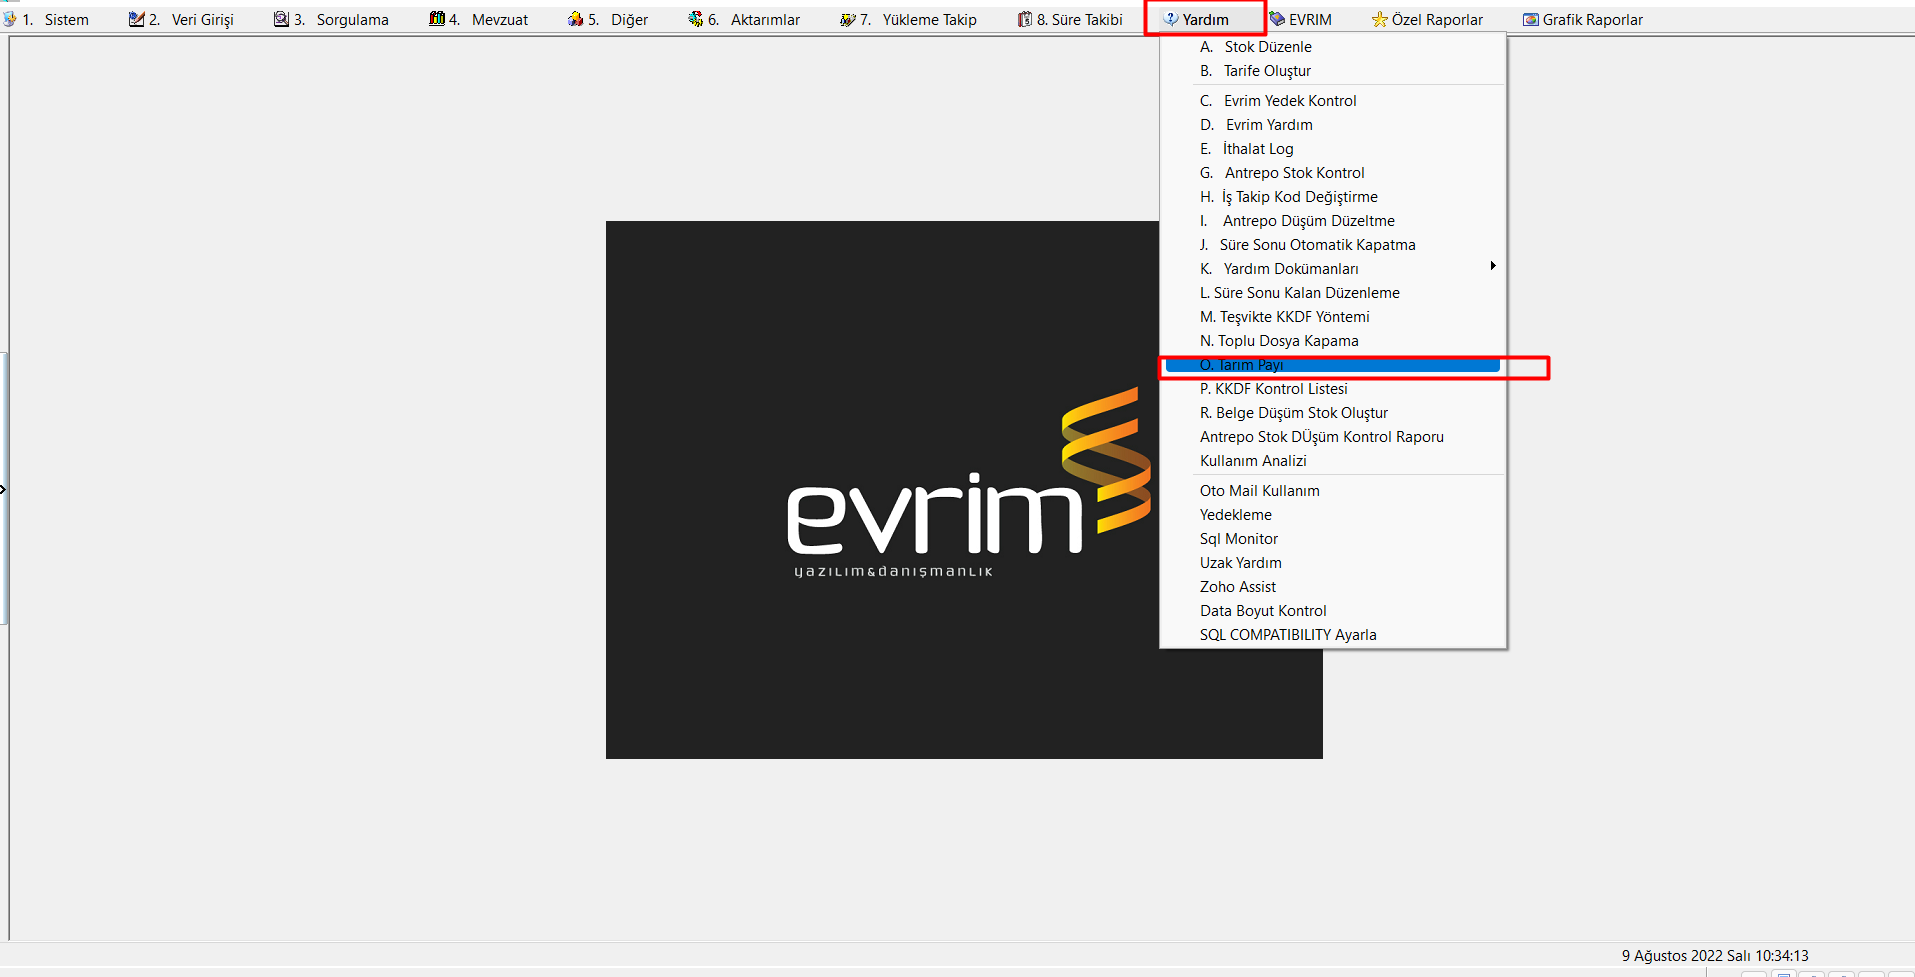Image resolution: width=1915 pixels, height=977 pixels.
Task: Click the Sorgulama magnifier icon
Action: pyautogui.click(x=282, y=19)
